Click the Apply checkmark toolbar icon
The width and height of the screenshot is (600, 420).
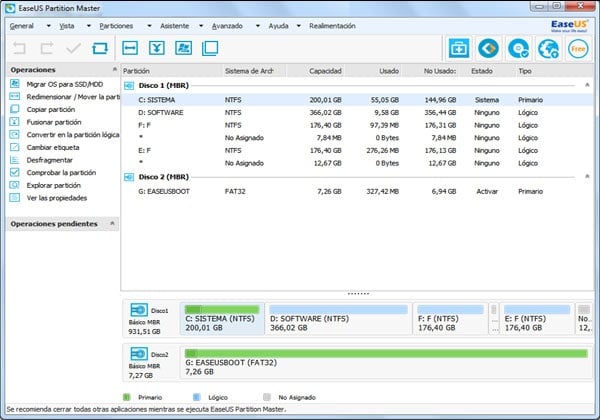tap(73, 48)
